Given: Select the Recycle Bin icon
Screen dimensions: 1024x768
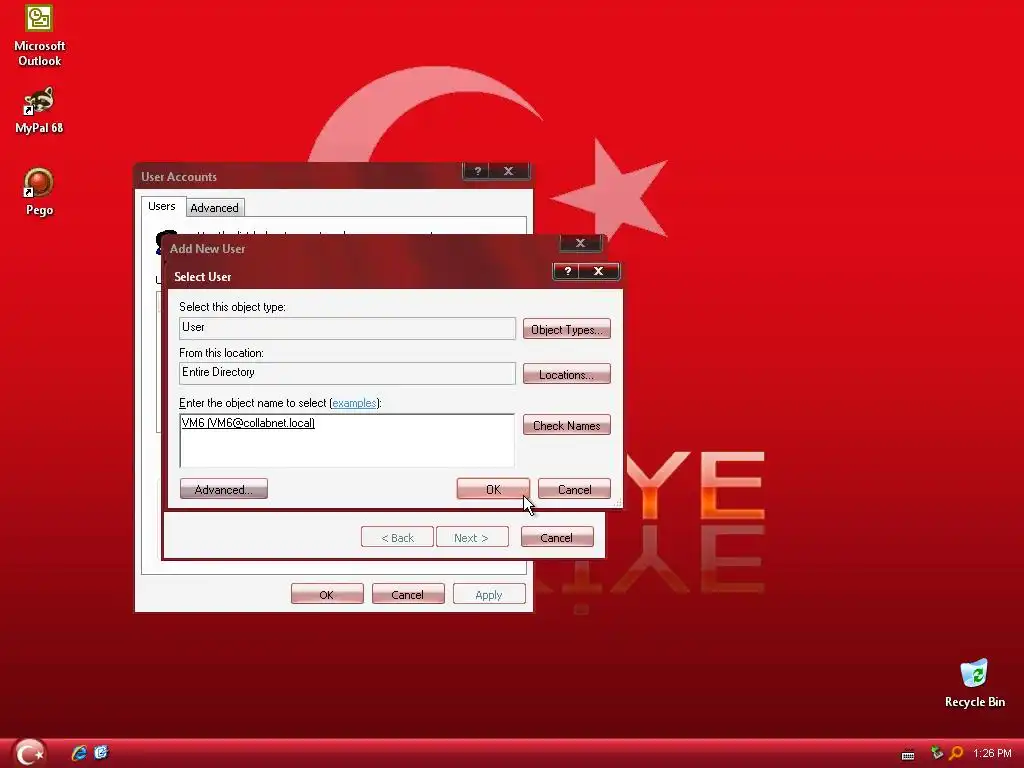Looking at the screenshot, I should click(974, 683).
